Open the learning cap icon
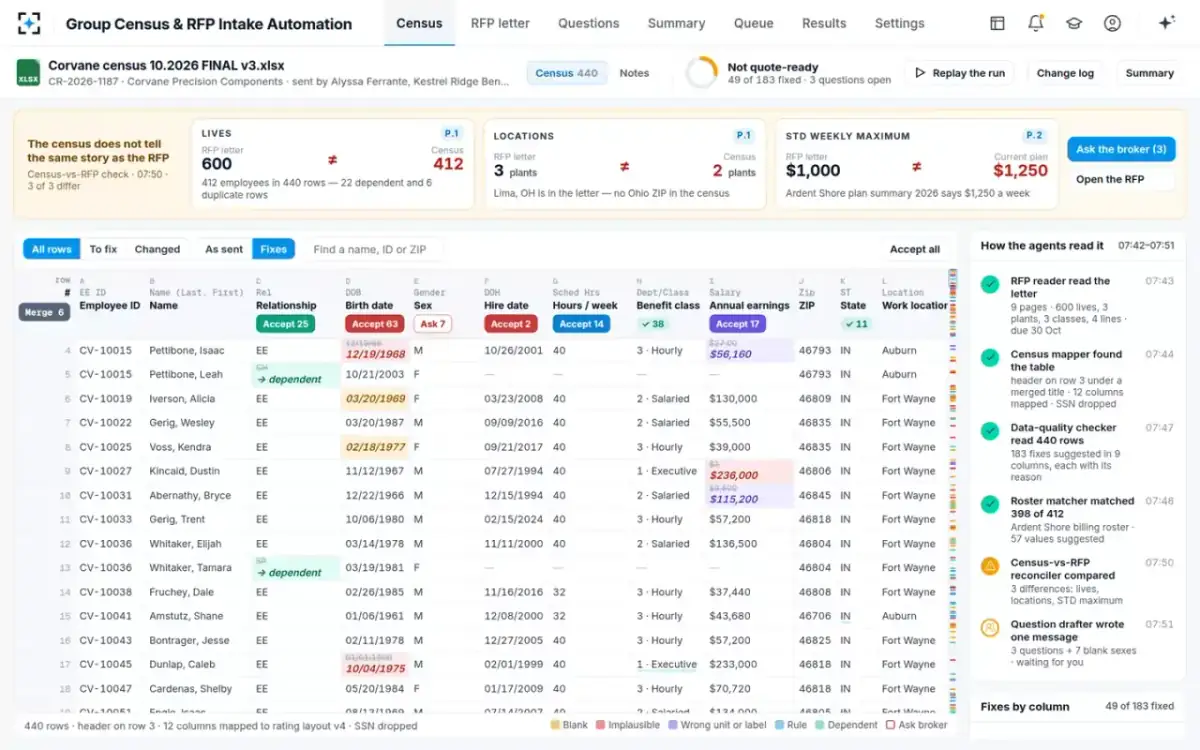 click(1074, 23)
